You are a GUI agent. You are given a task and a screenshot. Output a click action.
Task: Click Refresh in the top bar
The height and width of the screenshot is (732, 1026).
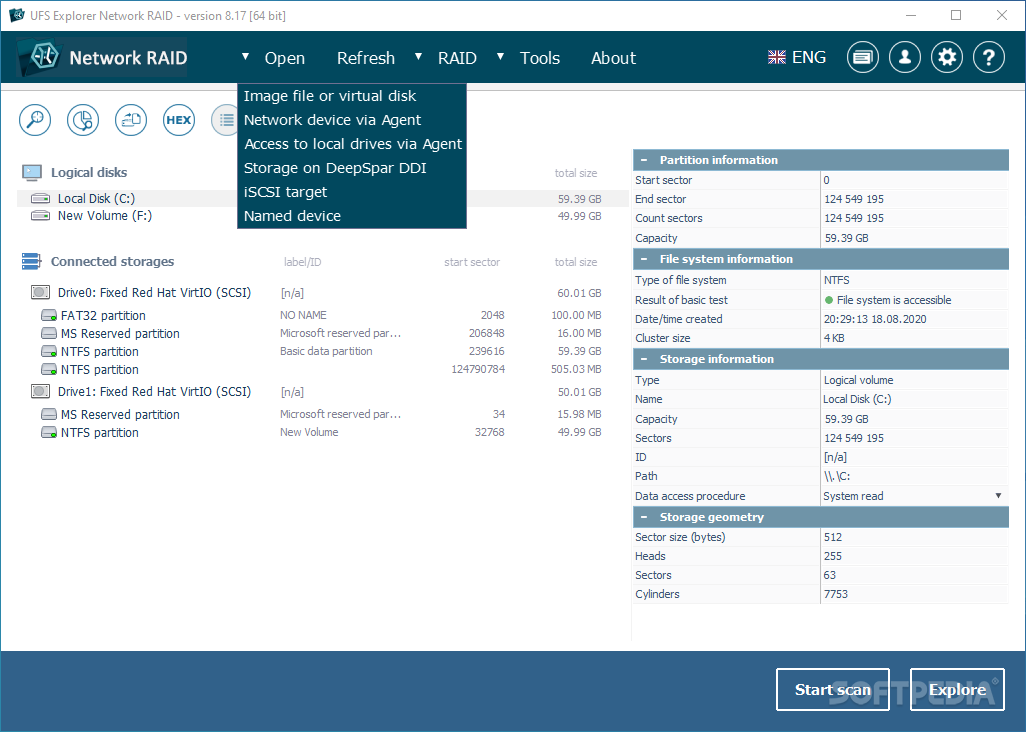click(366, 58)
